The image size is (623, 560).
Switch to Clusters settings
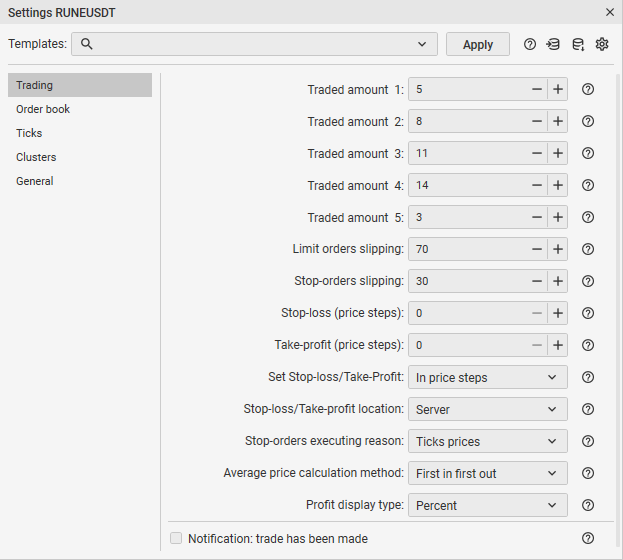point(80,157)
